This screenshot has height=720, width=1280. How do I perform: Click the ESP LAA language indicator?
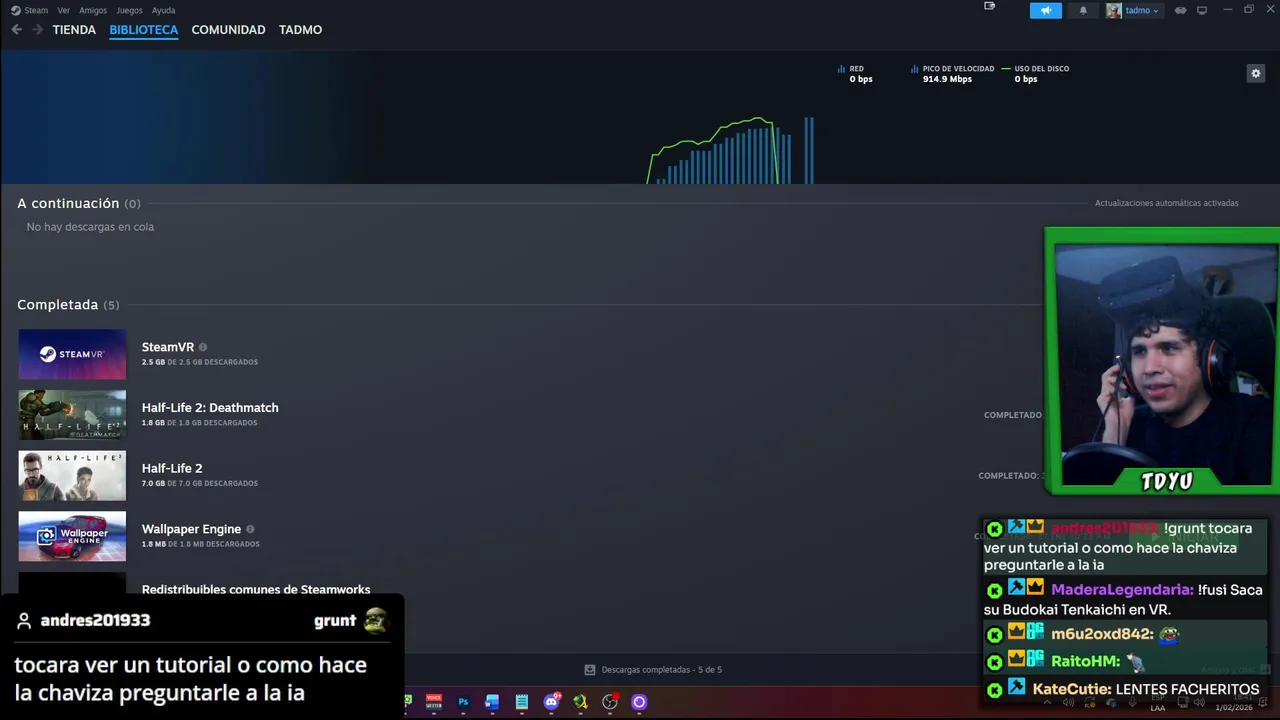pos(1158,703)
